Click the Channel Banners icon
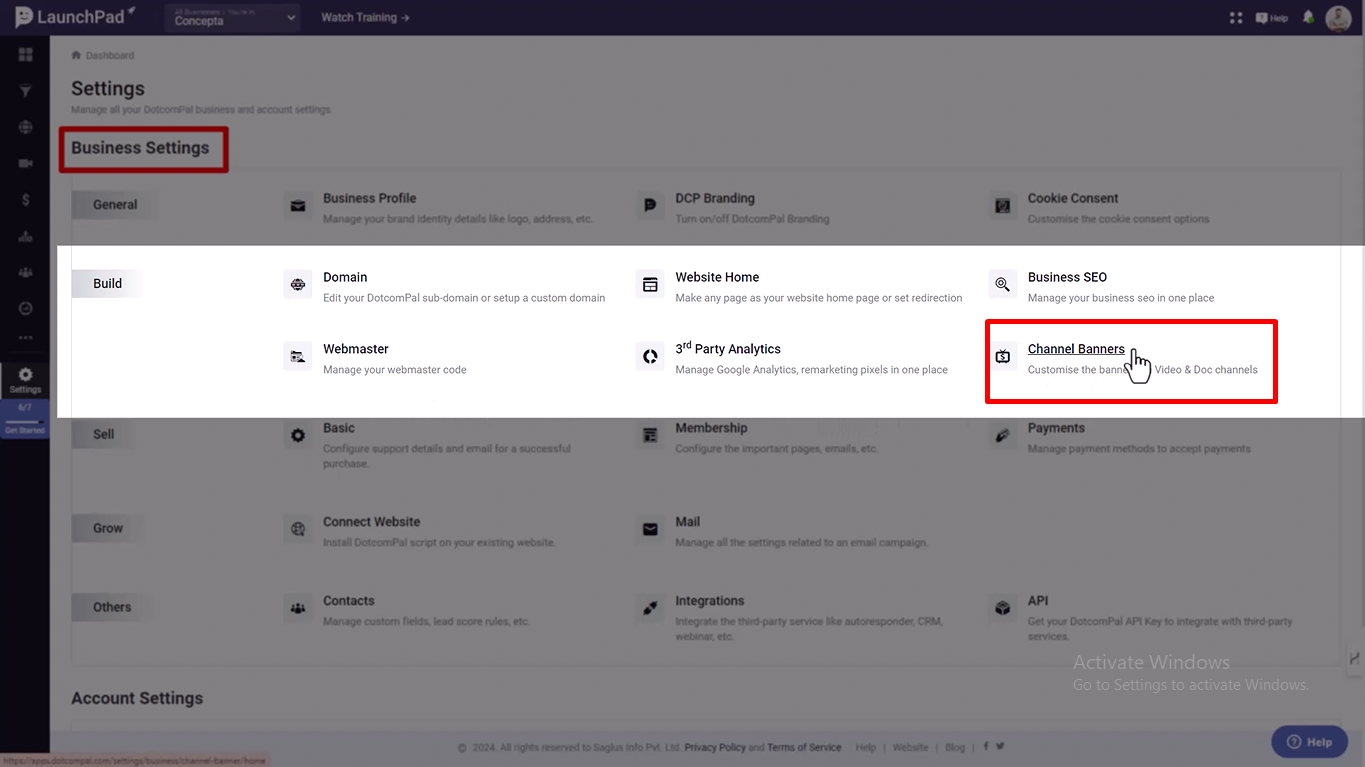The image size is (1365, 767). click(x=1002, y=357)
